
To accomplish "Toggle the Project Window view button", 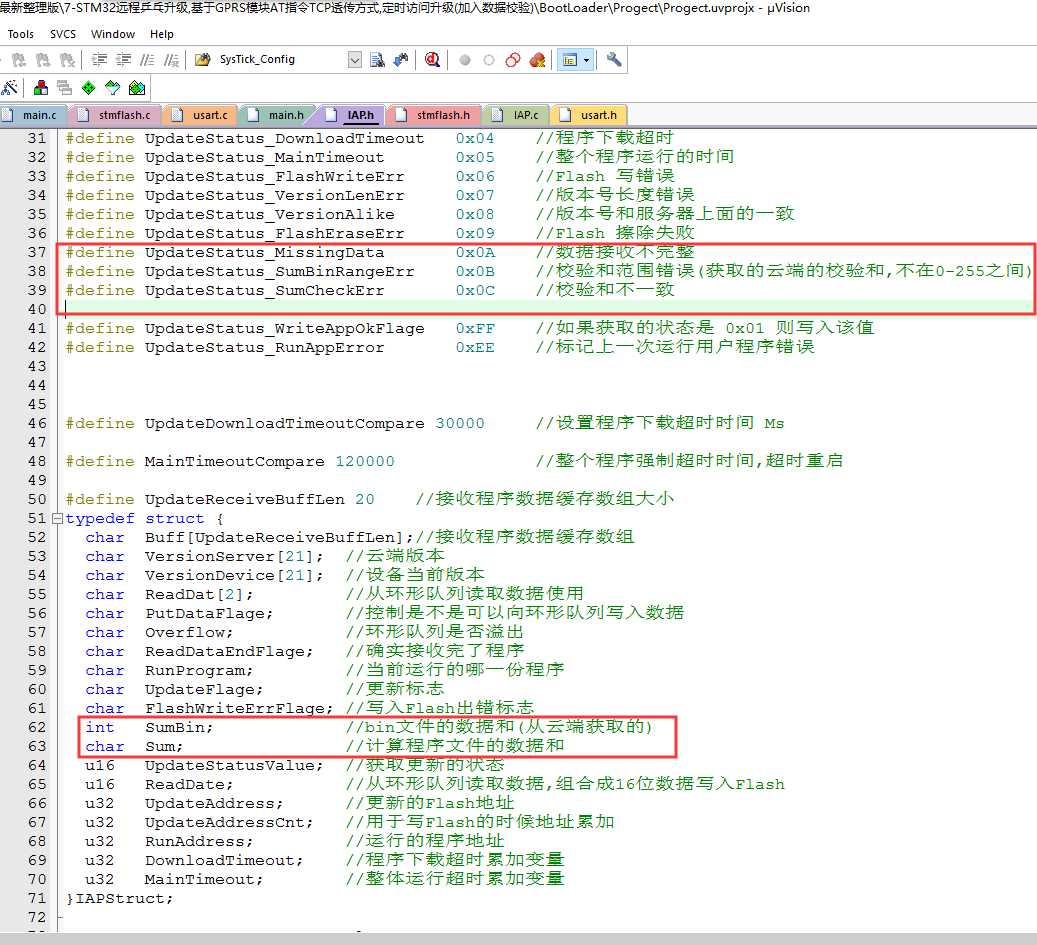I will point(569,60).
